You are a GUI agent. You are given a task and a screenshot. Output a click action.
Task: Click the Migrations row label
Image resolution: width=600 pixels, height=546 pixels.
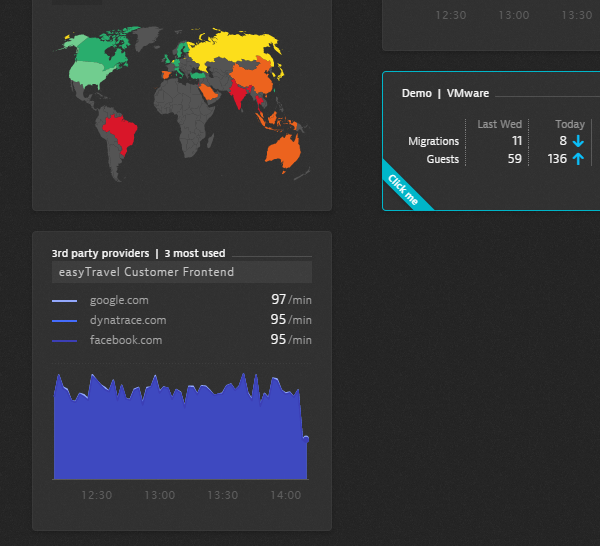(434, 141)
